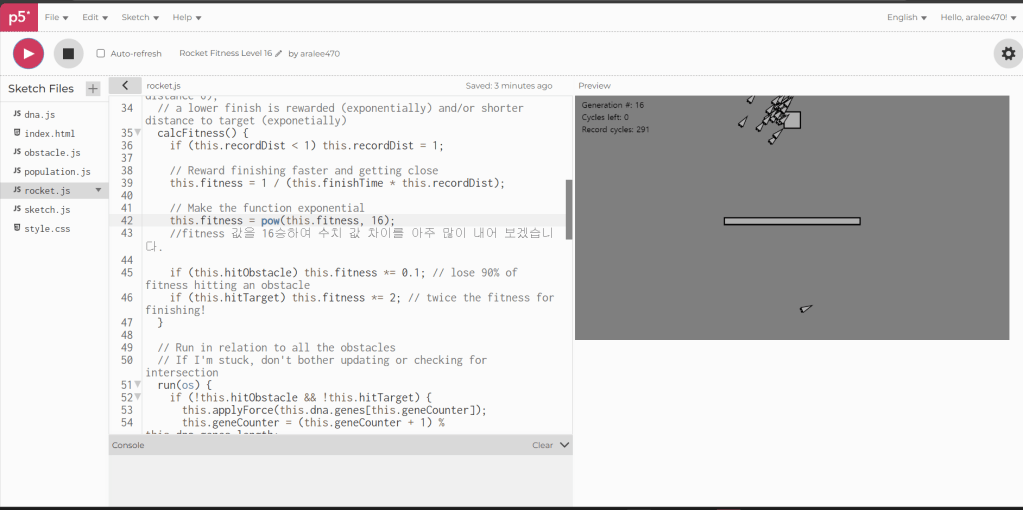Open options arrow for rocket.js file
This screenshot has height=510, width=1023.
tap(98, 190)
